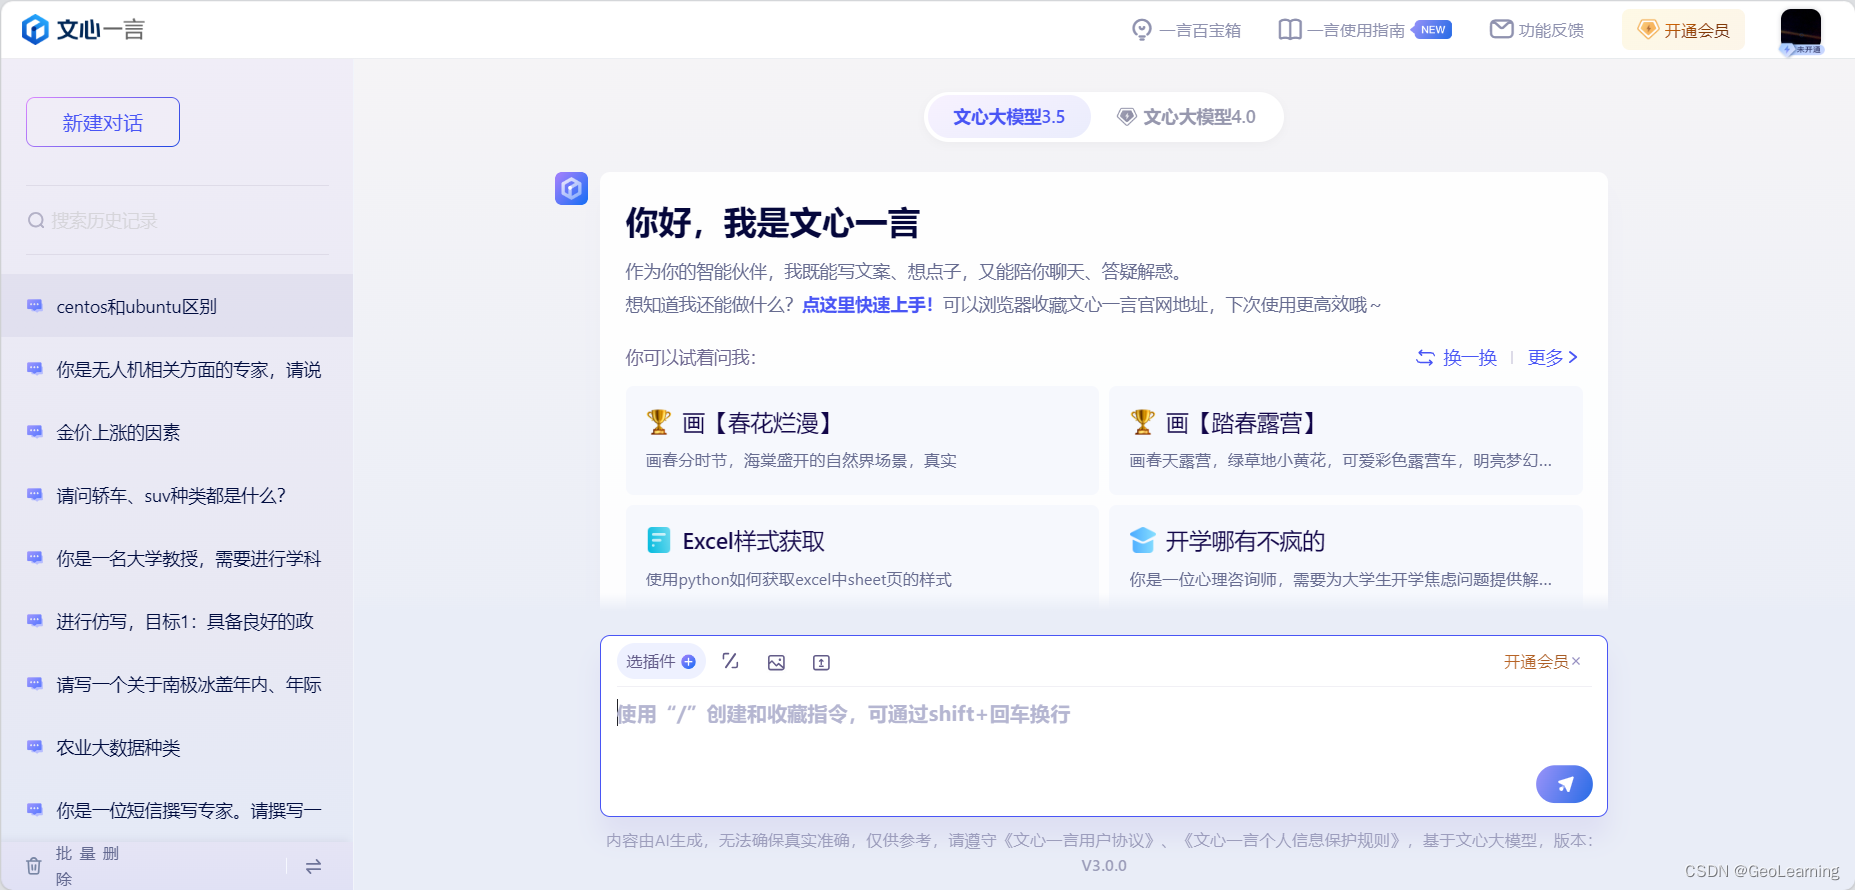Image resolution: width=1855 pixels, height=890 pixels.
Task: Switch to 文心大模型4.0 tab
Action: point(1186,117)
